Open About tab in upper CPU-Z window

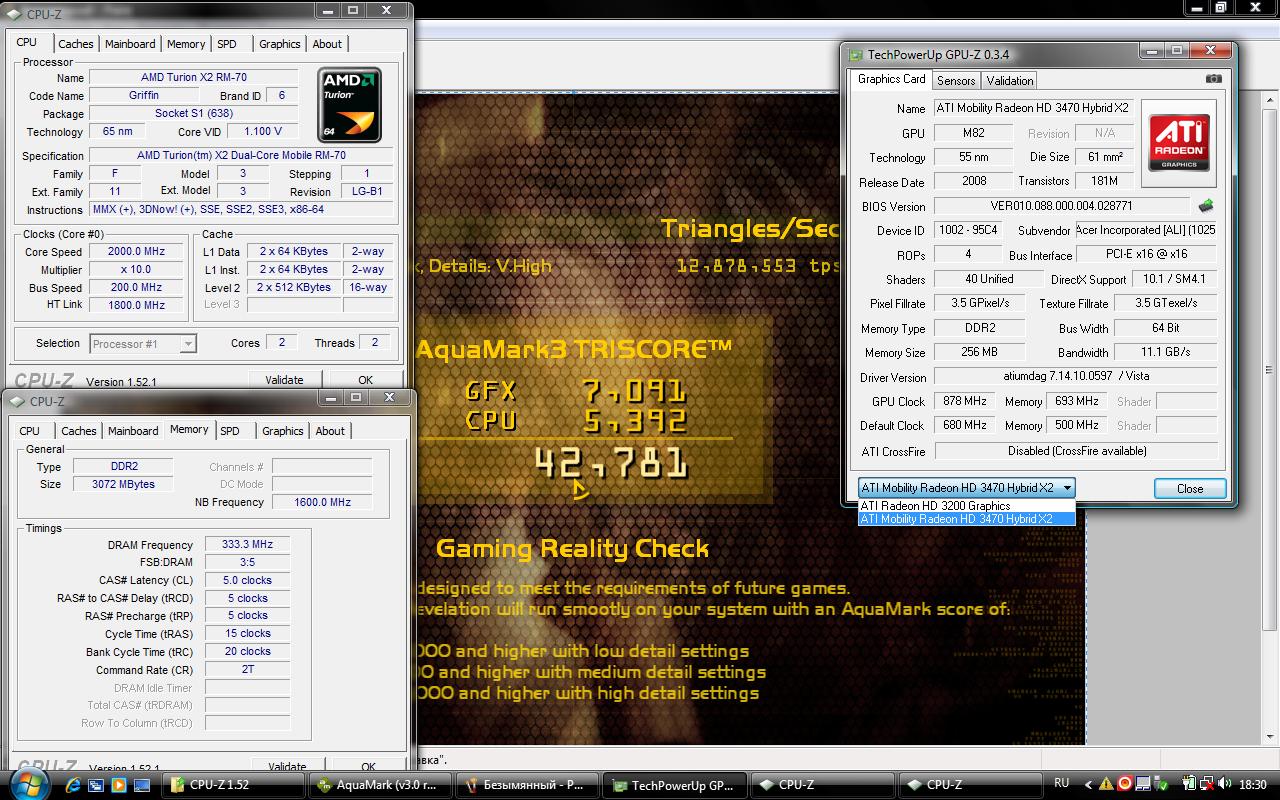click(x=327, y=44)
